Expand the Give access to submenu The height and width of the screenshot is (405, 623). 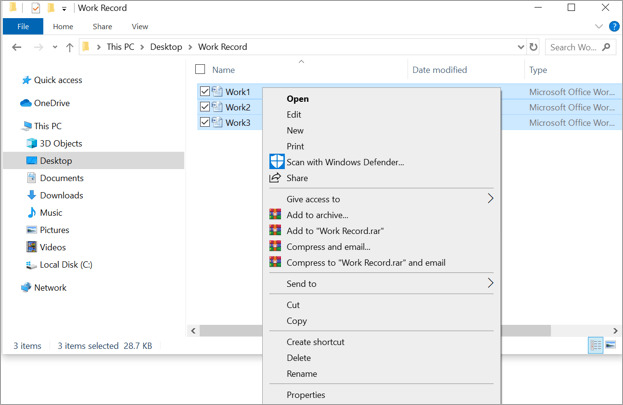490,199
